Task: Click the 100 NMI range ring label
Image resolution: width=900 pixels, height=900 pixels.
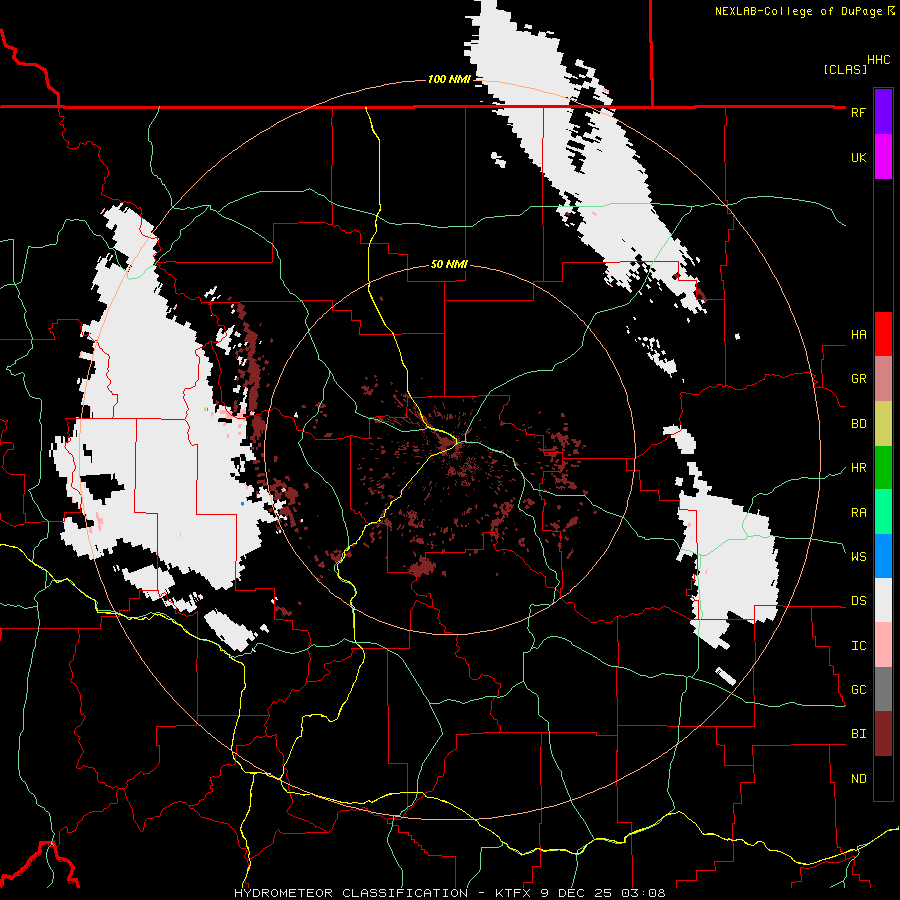Action: coord(449,79)
